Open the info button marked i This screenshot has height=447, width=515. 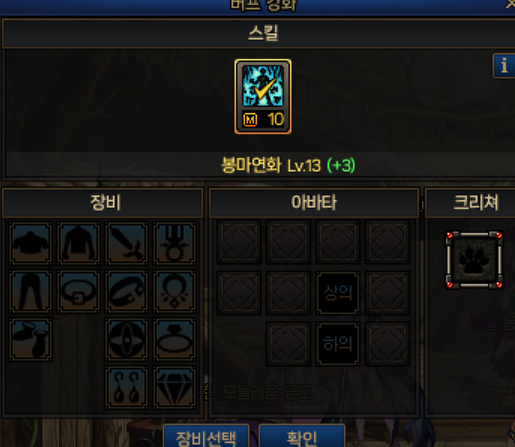pos(504,66)
